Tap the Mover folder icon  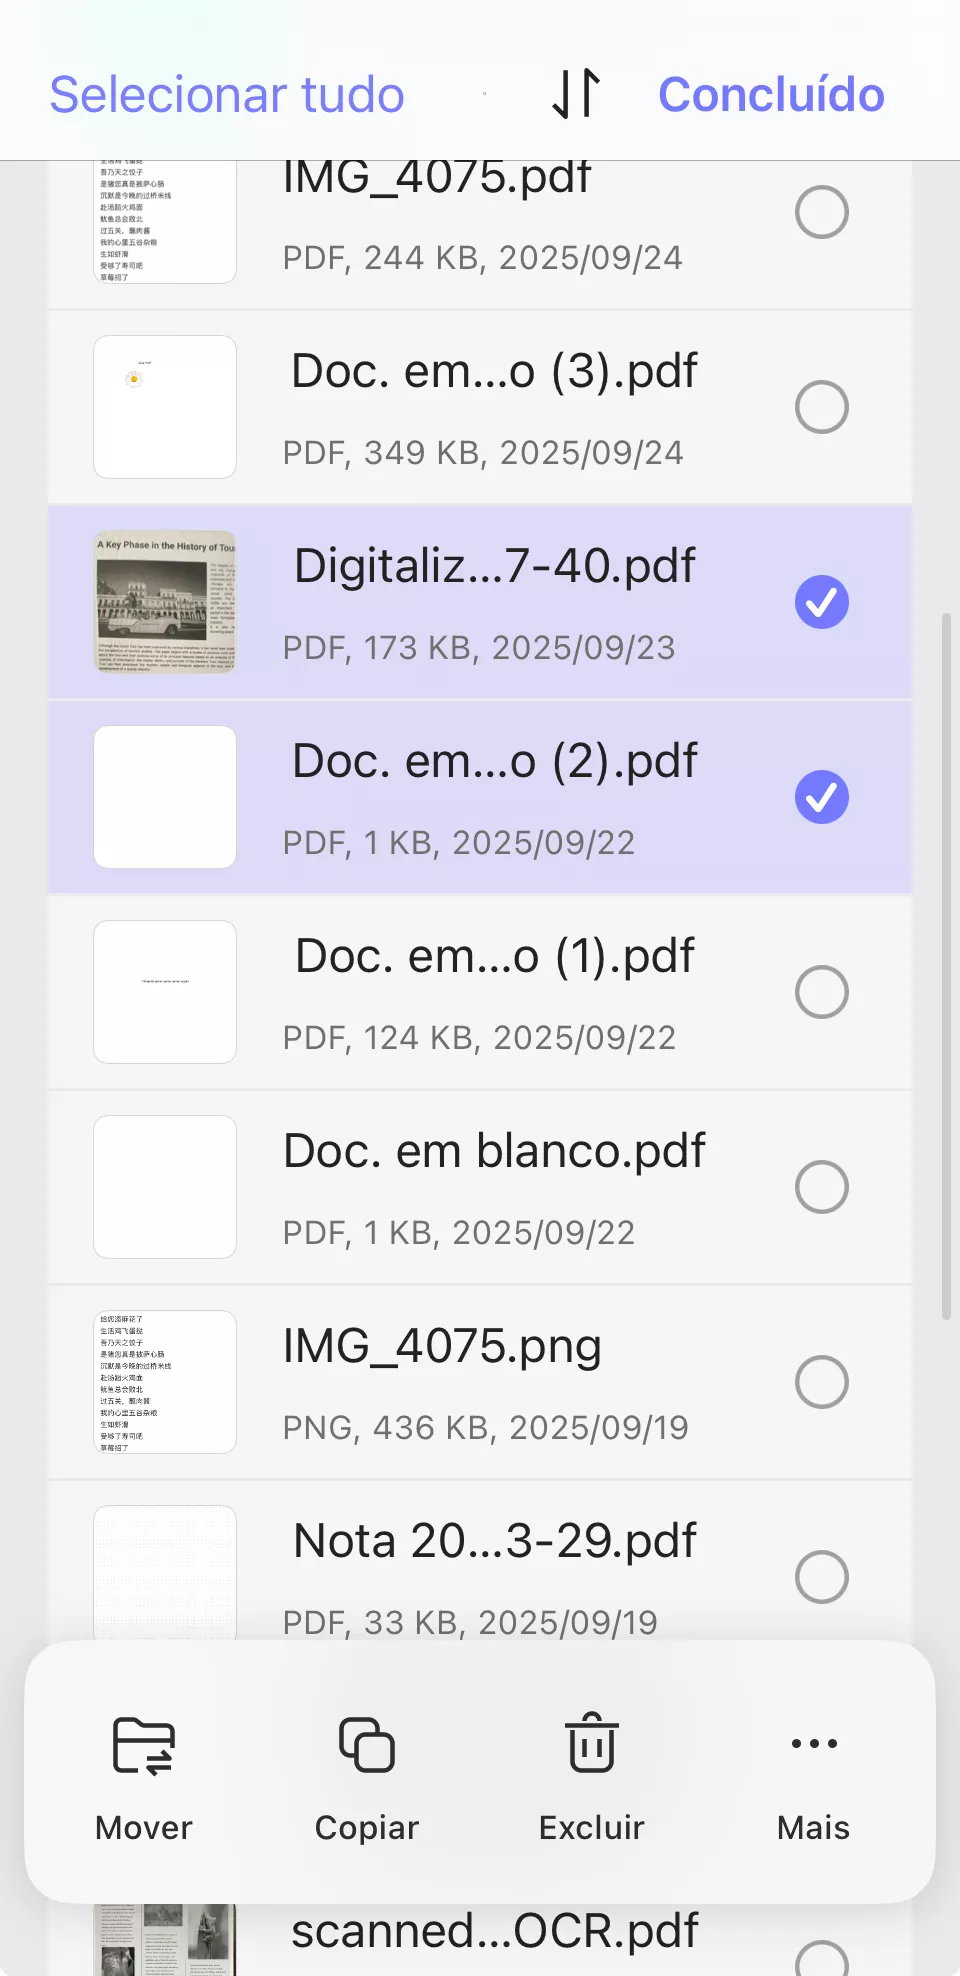tap(144, 1746)
